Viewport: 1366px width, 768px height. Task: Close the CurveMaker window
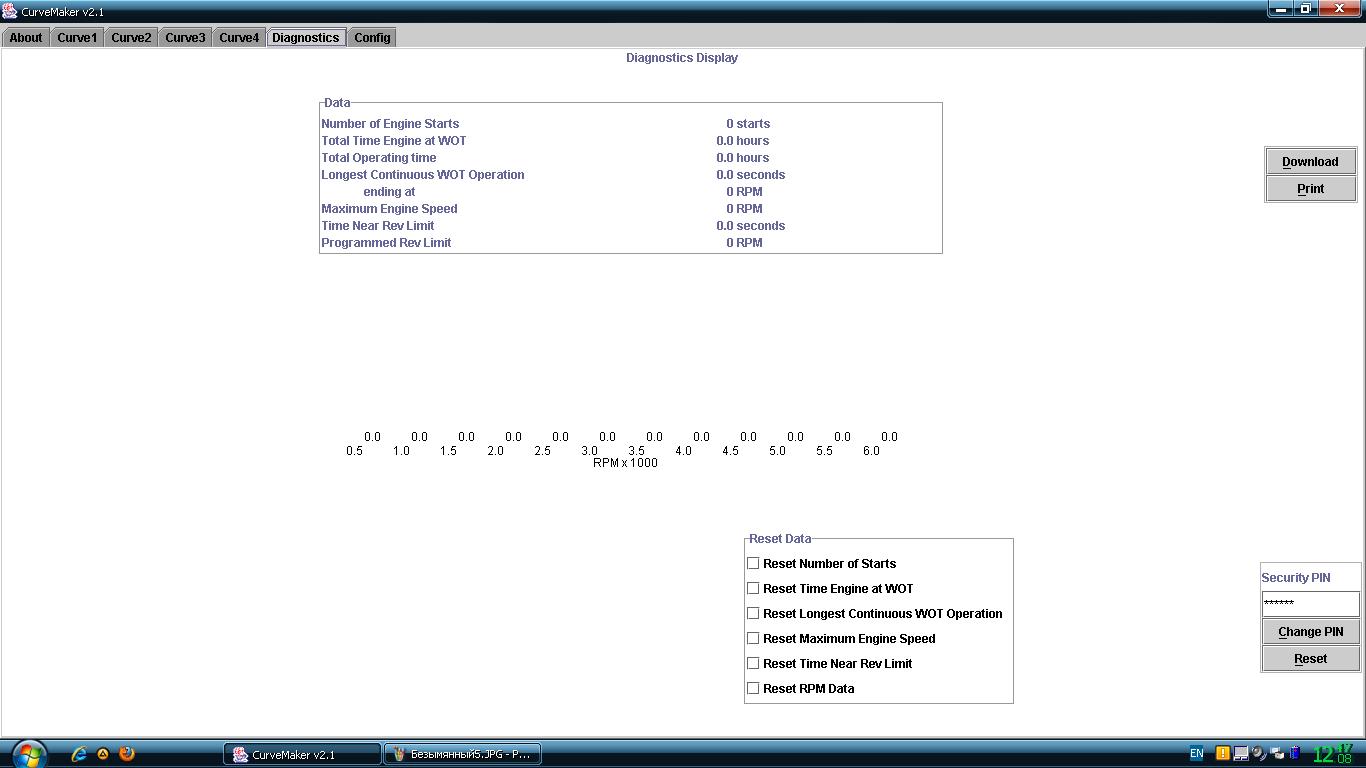1341,9
